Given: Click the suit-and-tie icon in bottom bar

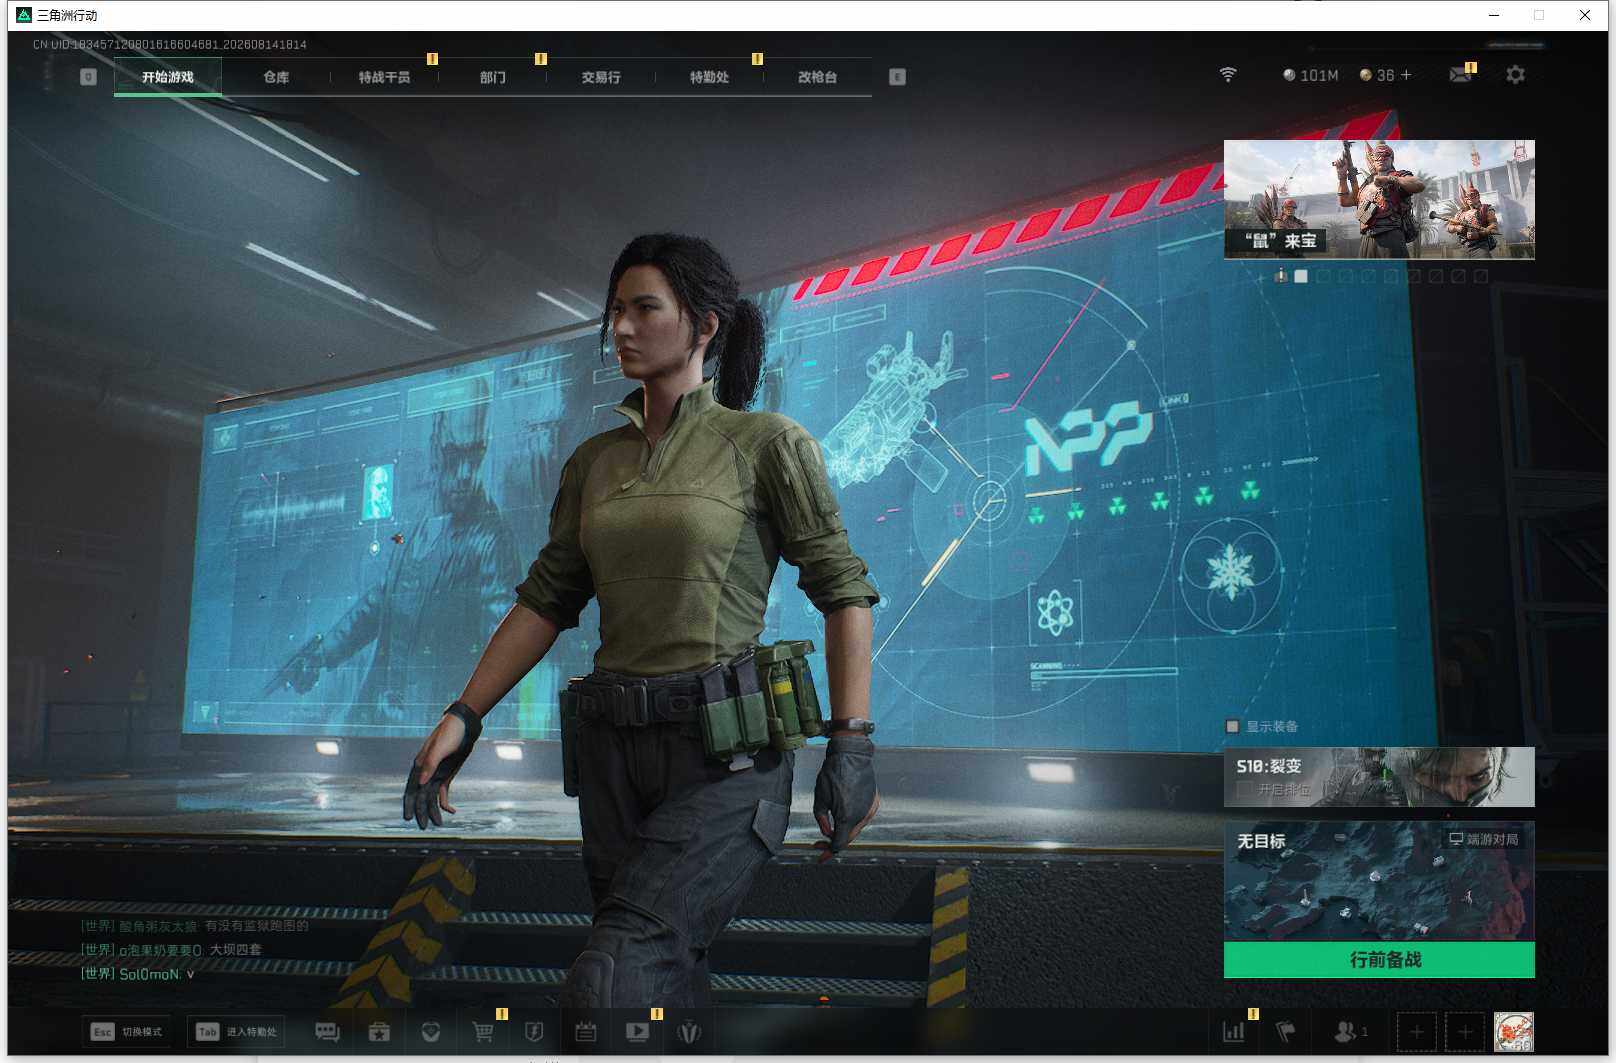Looking at the screenshot, I should click(688, 1032).
